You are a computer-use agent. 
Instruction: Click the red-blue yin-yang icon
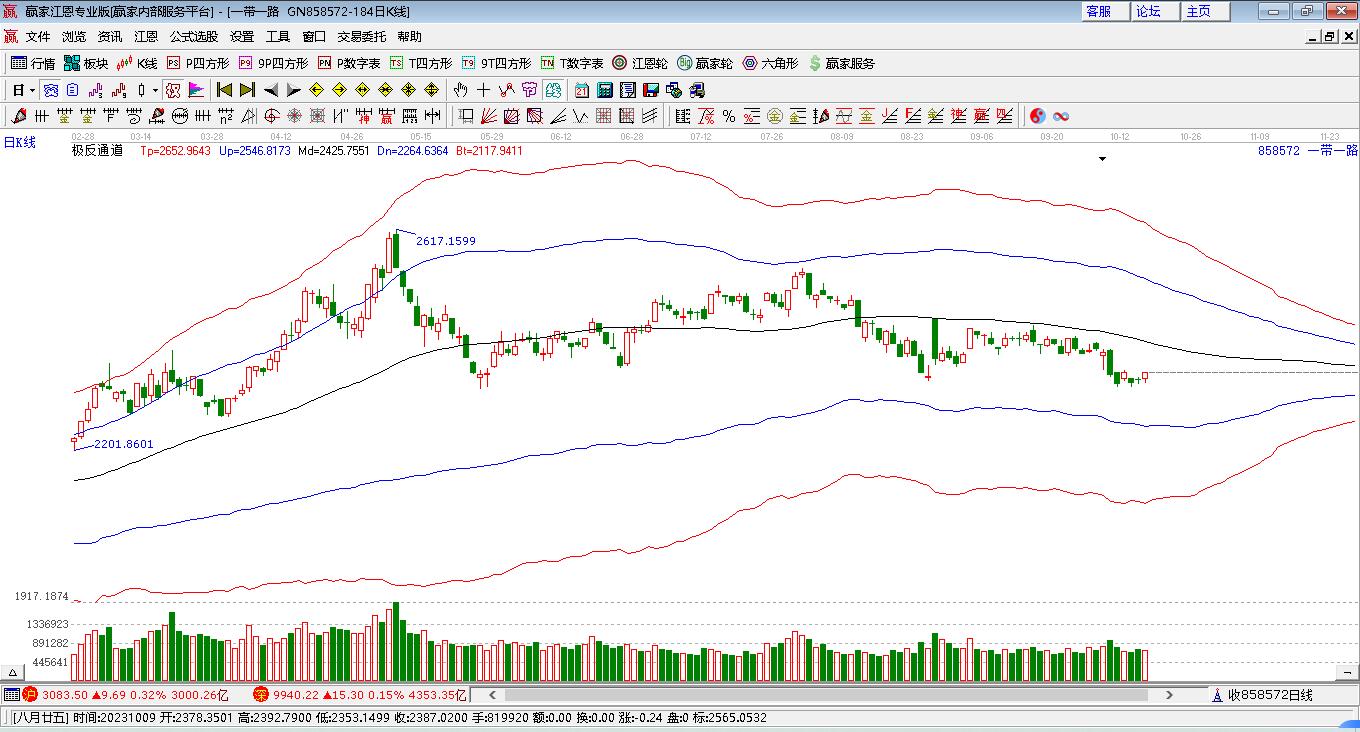point(1037,116)
